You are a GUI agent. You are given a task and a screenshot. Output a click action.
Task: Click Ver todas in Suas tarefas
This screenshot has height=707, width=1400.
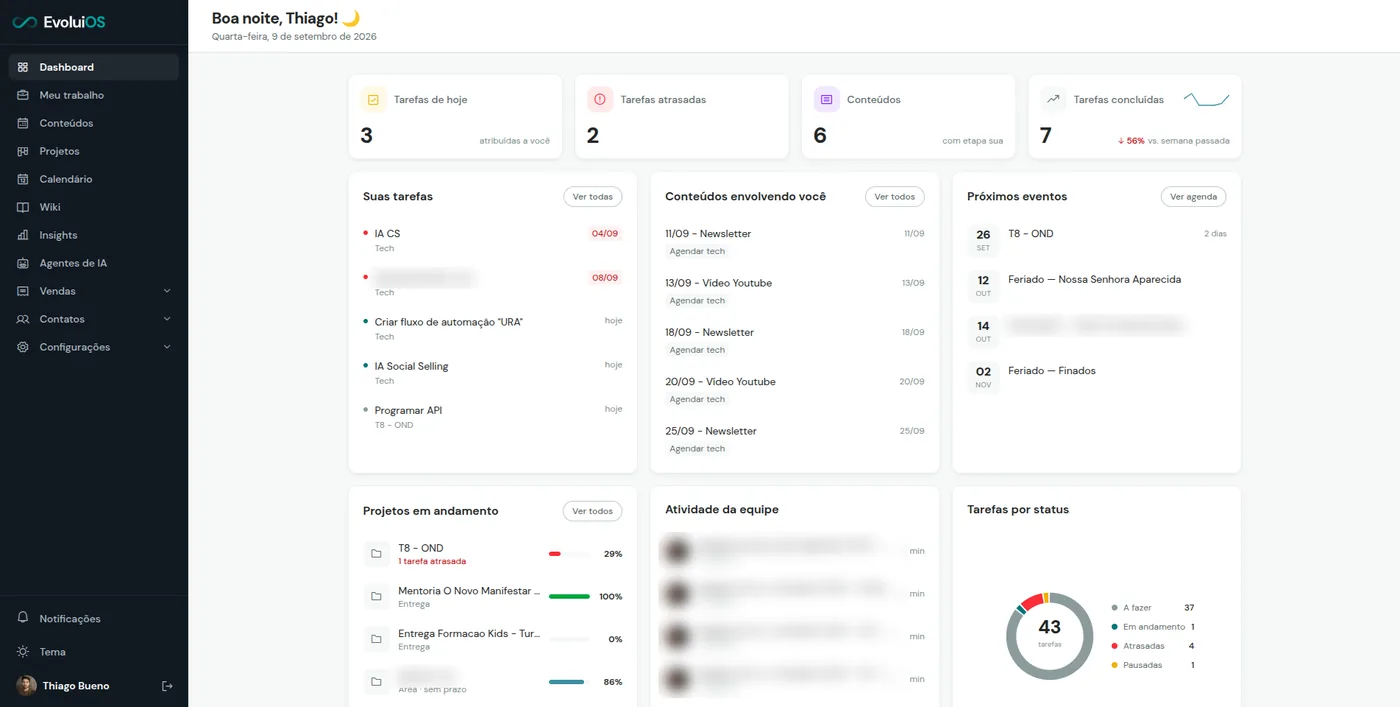[x=593, y=197]
